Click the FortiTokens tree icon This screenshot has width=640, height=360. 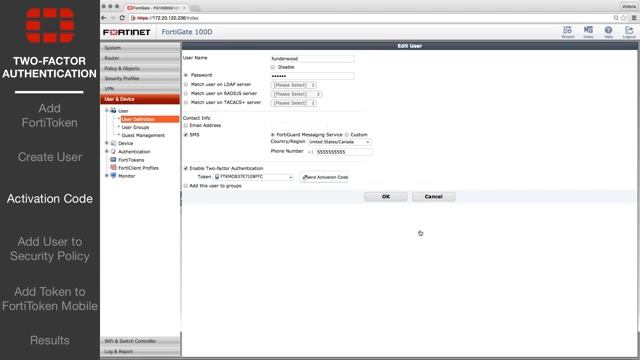tap(113, 160)
